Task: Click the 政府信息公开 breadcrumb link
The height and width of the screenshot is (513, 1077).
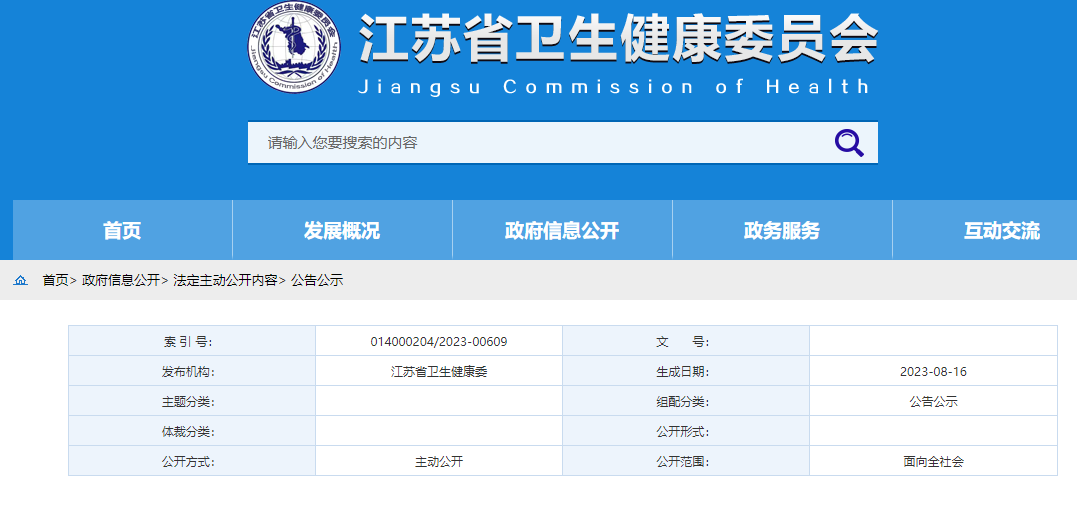Action: pos(121,281)
